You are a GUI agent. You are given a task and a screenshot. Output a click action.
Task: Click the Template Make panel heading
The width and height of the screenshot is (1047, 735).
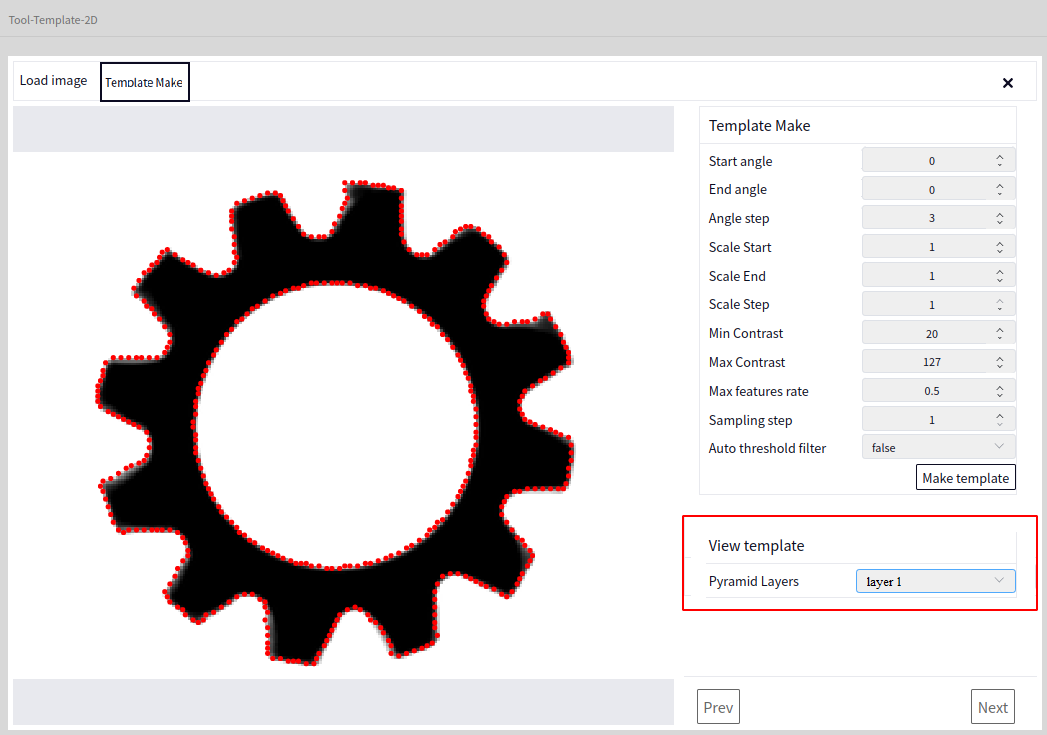[x=759, y=126]
